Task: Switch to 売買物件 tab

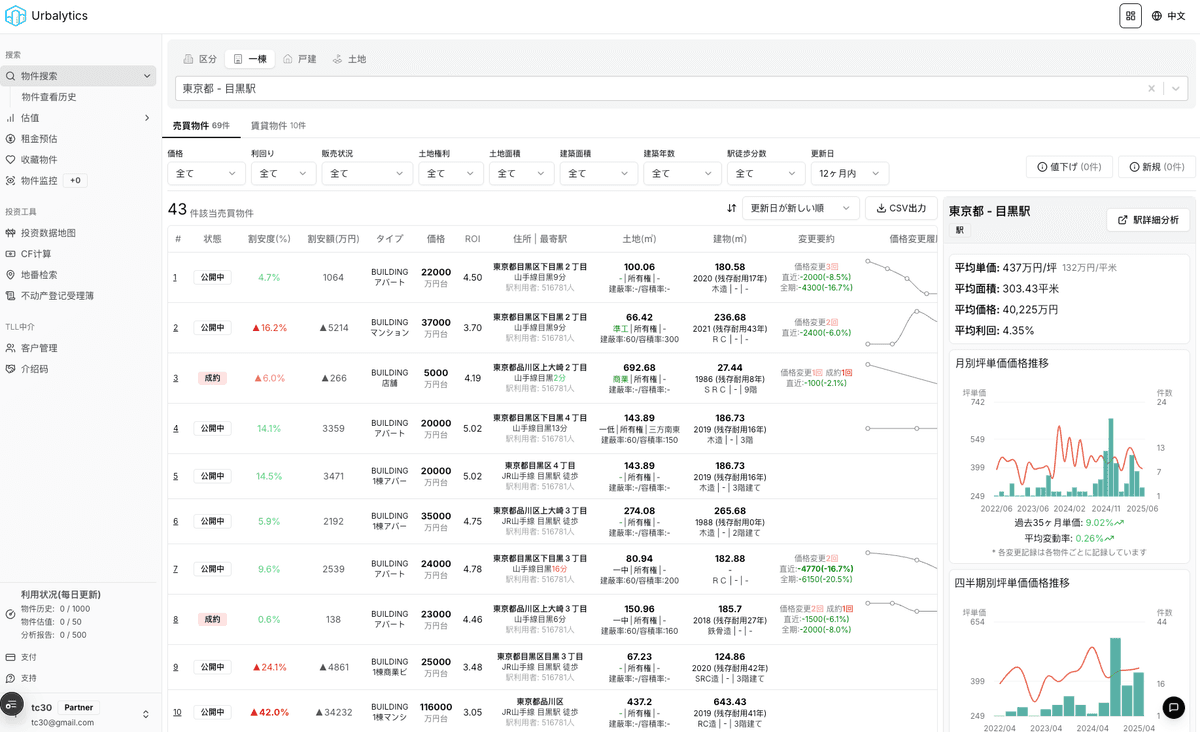Action: point(201,126)
